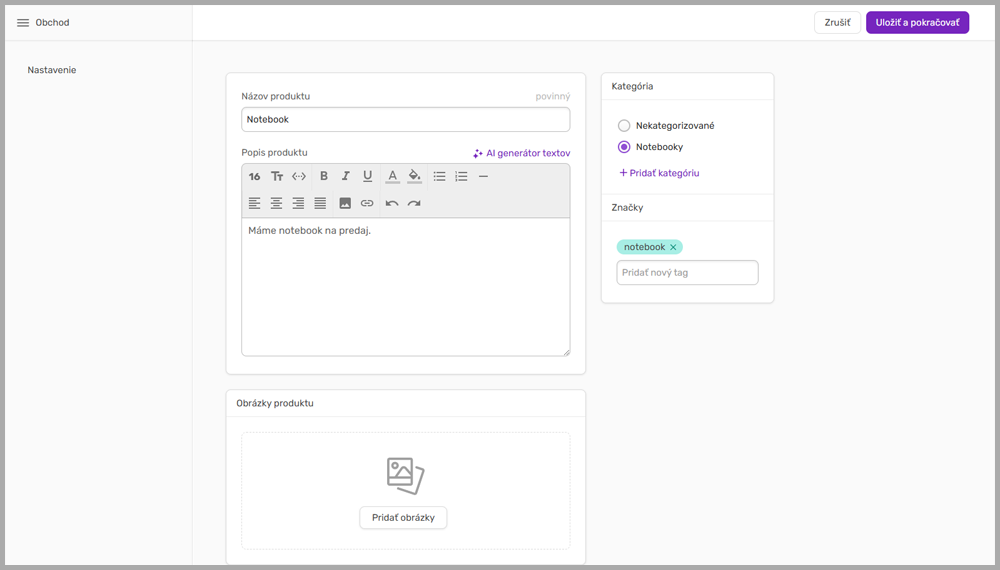Select the Nekategorizované radio button
The height and width of the screenshot is (570, 1000).
[624, 126]
